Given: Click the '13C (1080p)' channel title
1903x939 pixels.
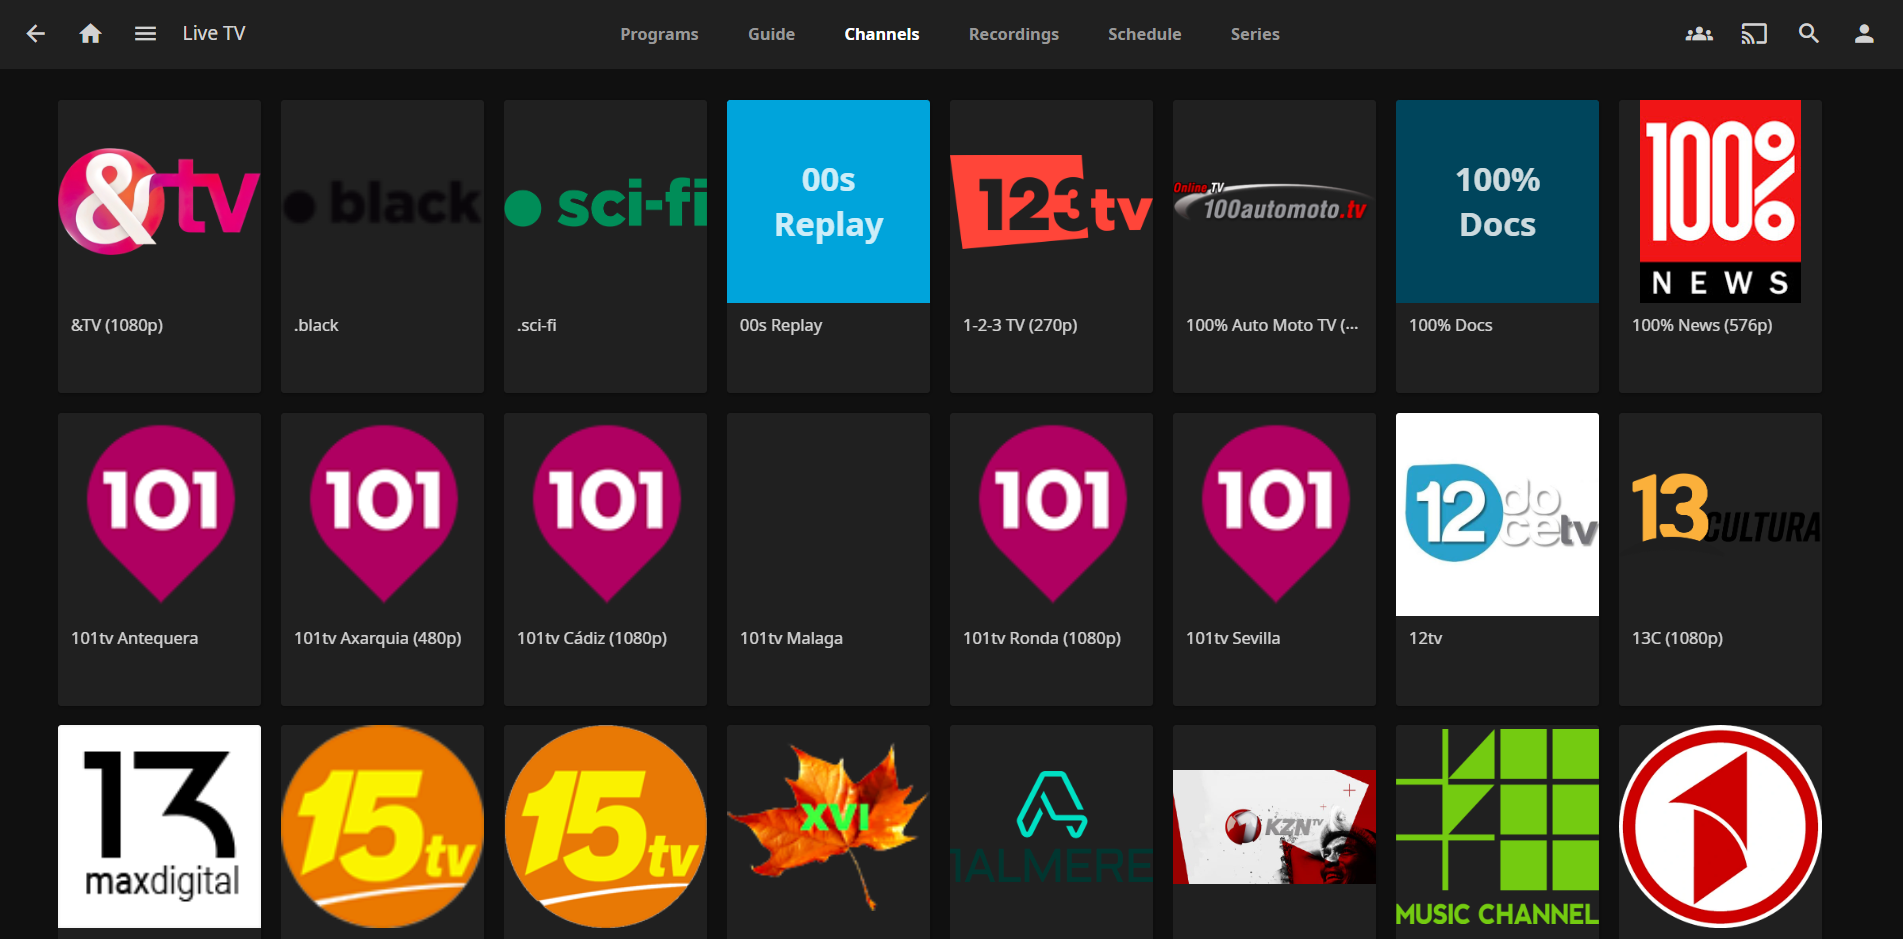Looking at the screenshot, I should point(1677,638).
